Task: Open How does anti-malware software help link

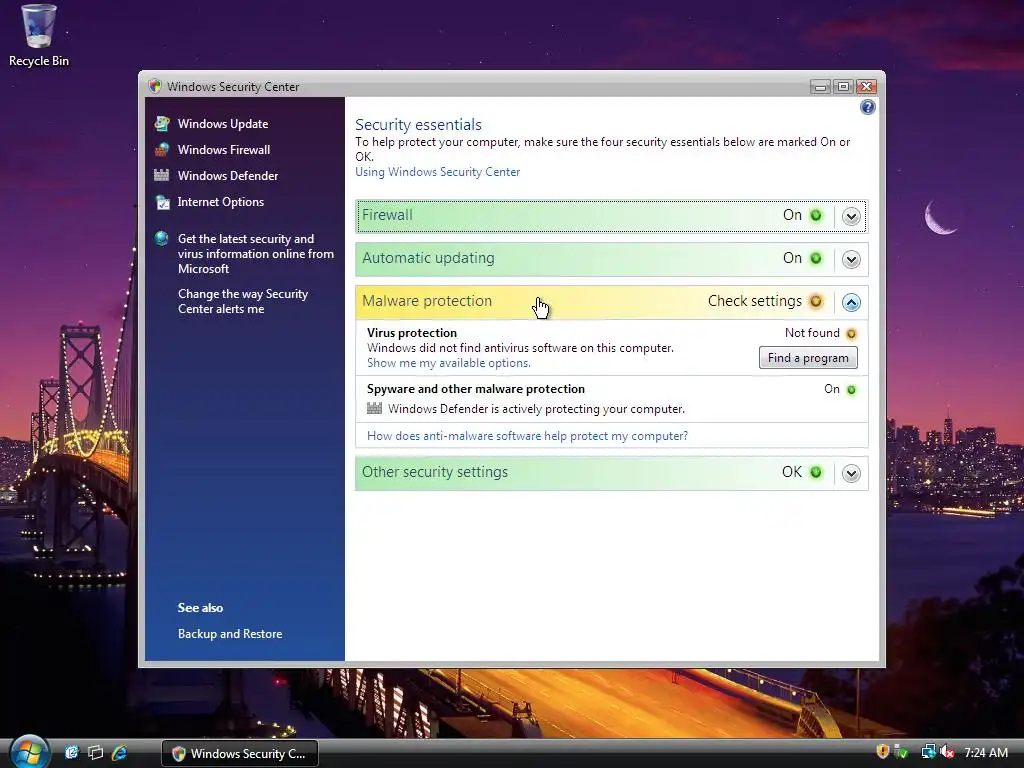Action: 527,436
